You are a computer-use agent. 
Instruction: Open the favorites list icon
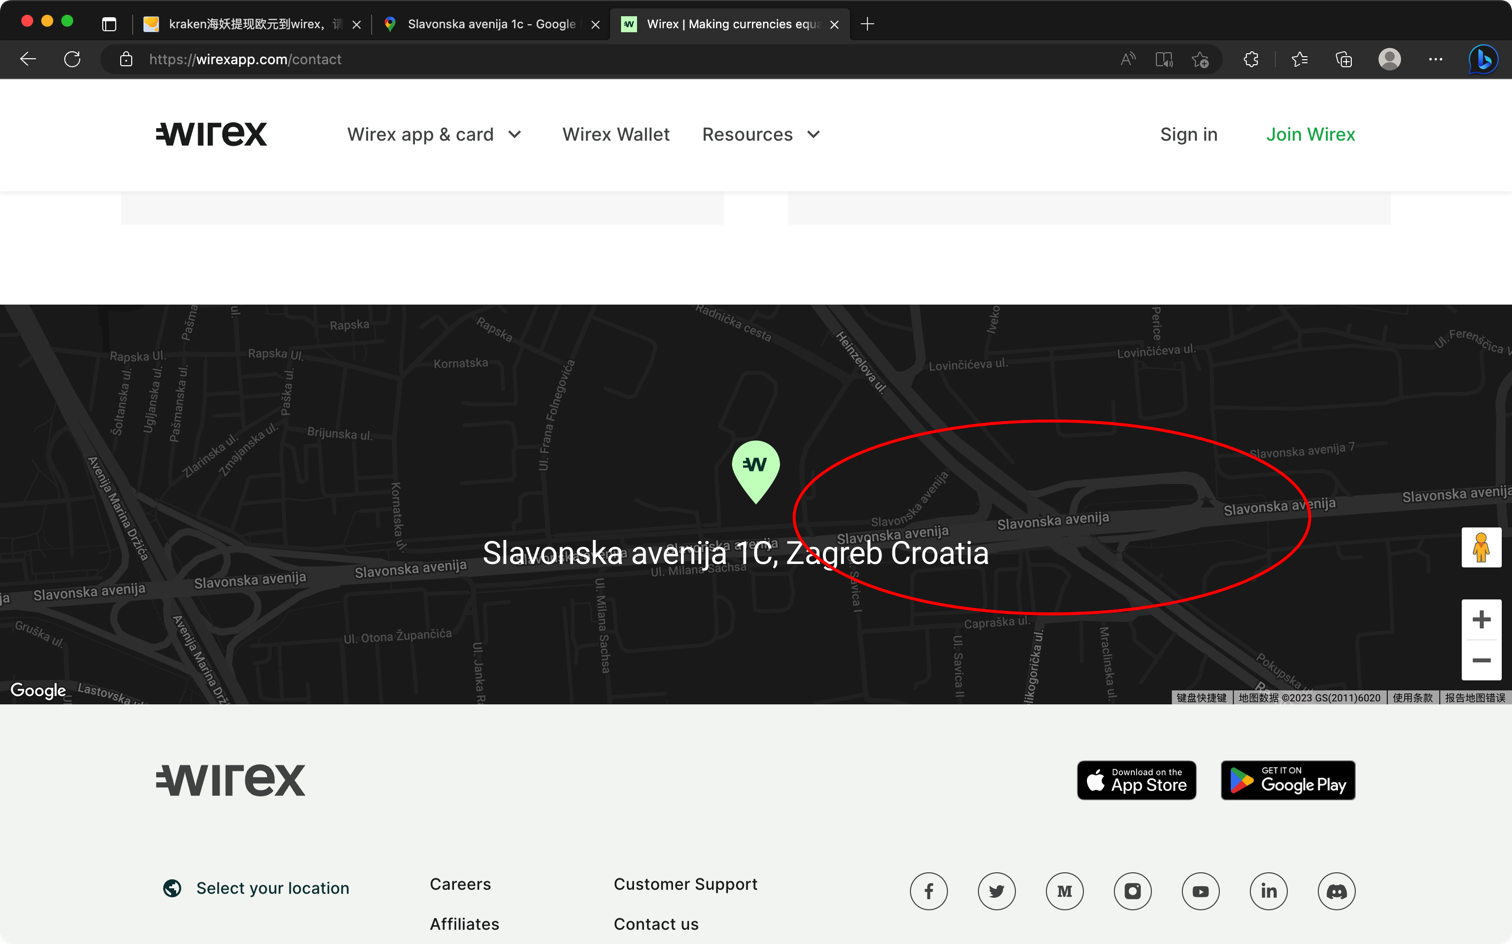click(1300, 59)
